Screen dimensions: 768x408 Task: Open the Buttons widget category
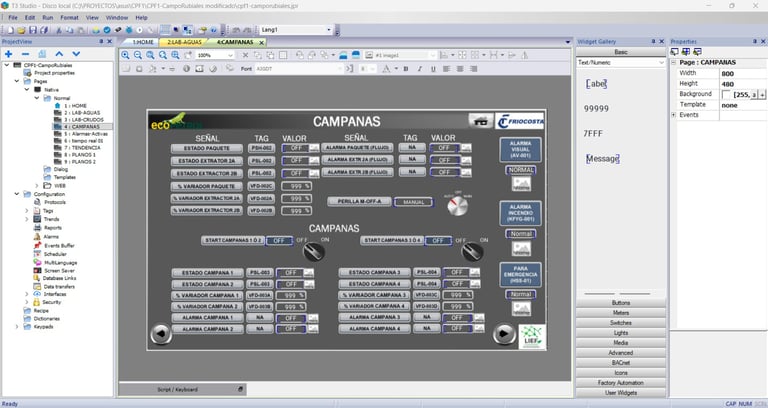(621, 303)
